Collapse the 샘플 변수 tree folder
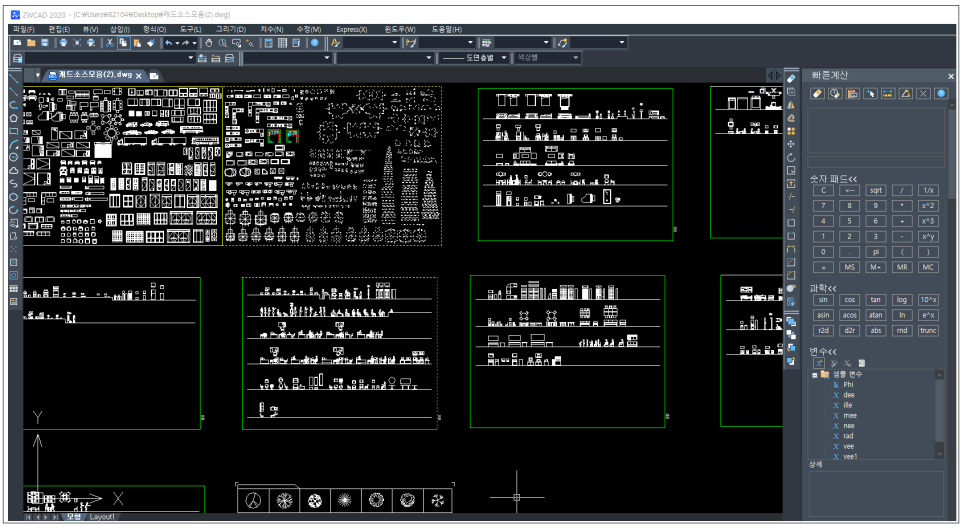This screenshot has width=966, height=529. coord(814,374)
